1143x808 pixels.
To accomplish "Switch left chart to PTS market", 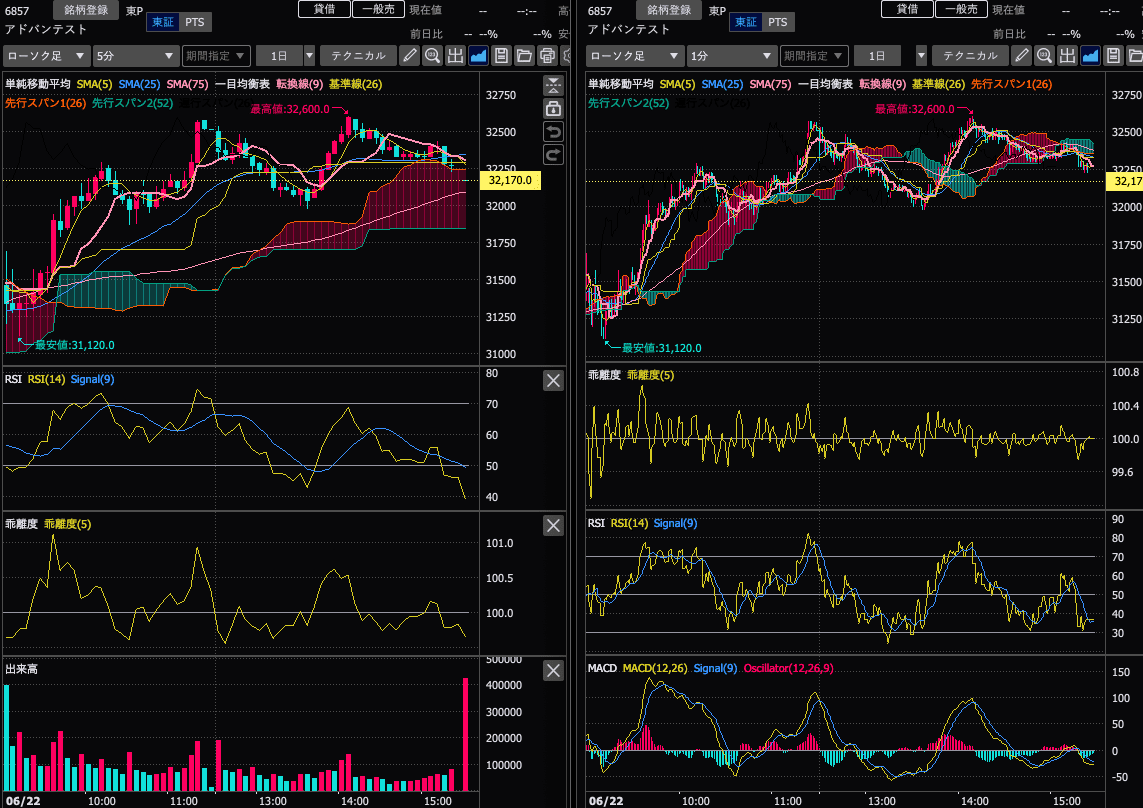I will click(x=195, y=22).
